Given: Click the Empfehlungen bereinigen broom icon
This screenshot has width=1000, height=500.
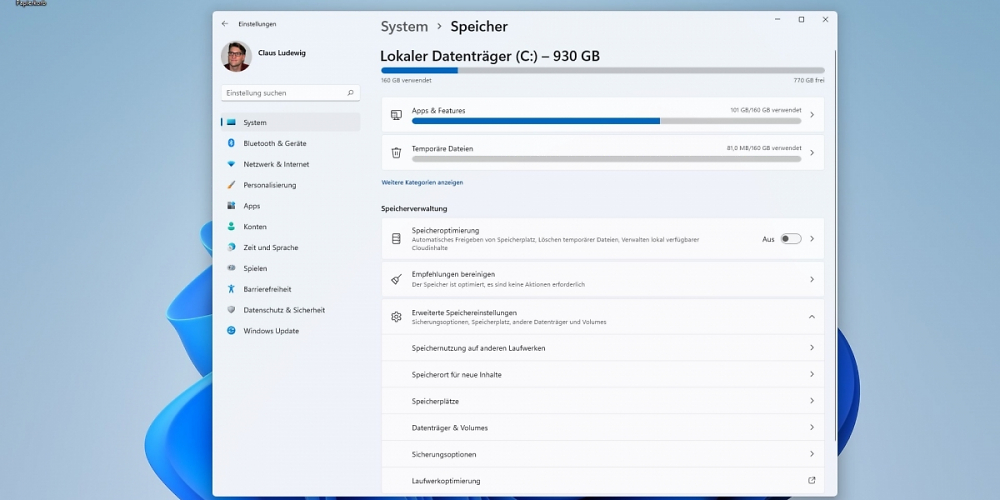Looking at the screenshot, I should tap(396, 279).
